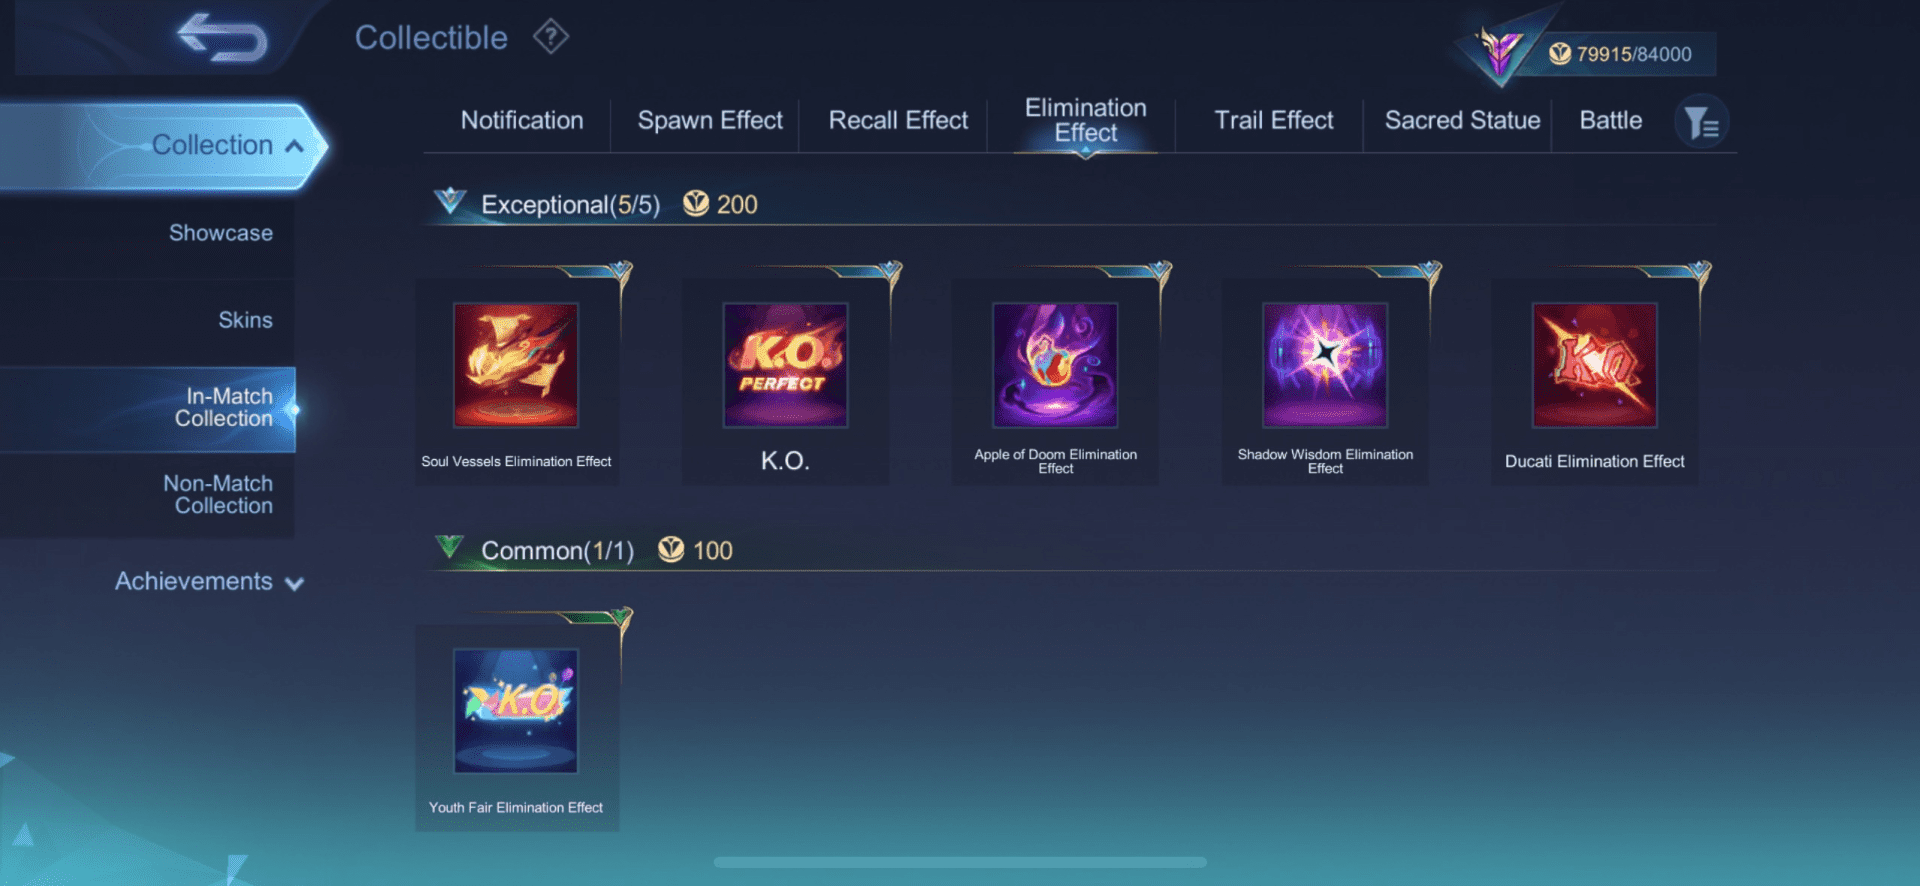
Task: Open Non-Match Collection in sidebar
Action: click(x=218, y=495)
